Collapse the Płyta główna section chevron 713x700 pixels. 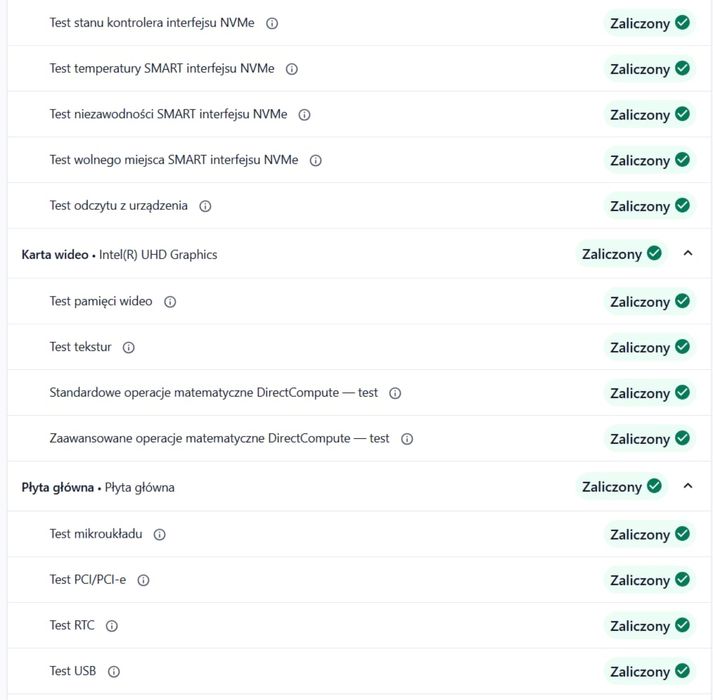687,486
